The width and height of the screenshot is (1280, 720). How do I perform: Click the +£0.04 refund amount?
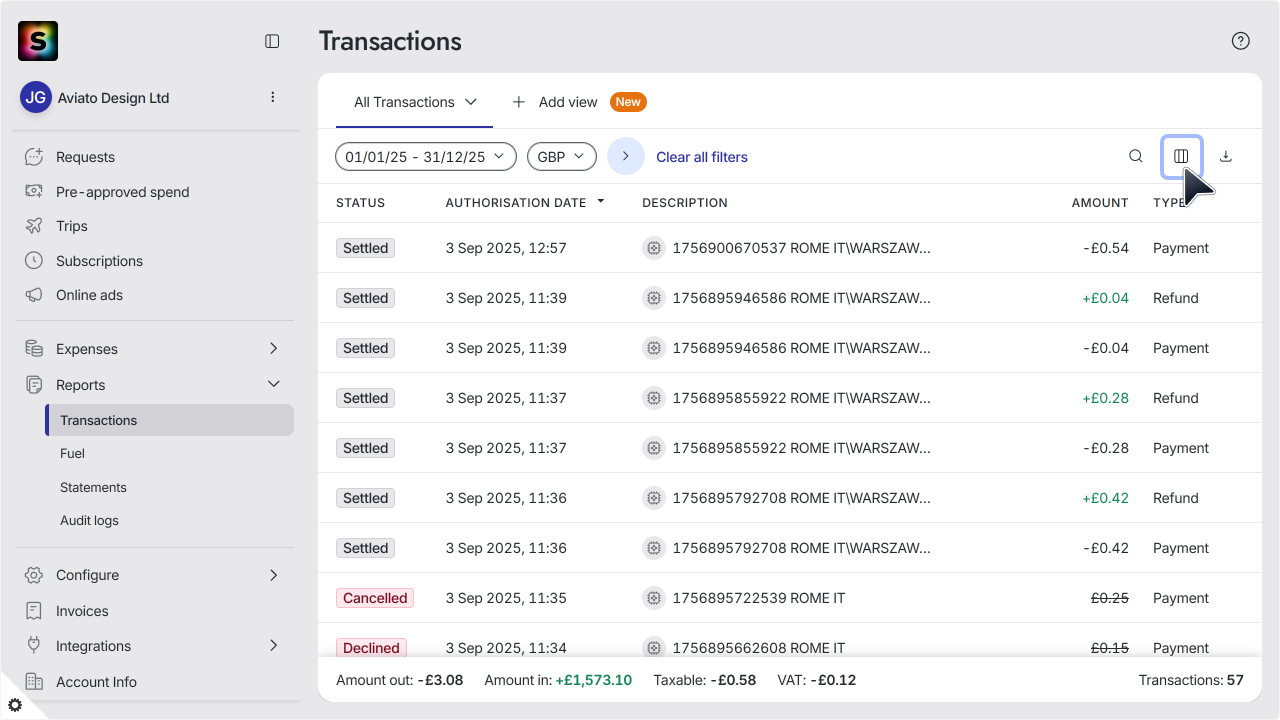(x=1105, y=298)
